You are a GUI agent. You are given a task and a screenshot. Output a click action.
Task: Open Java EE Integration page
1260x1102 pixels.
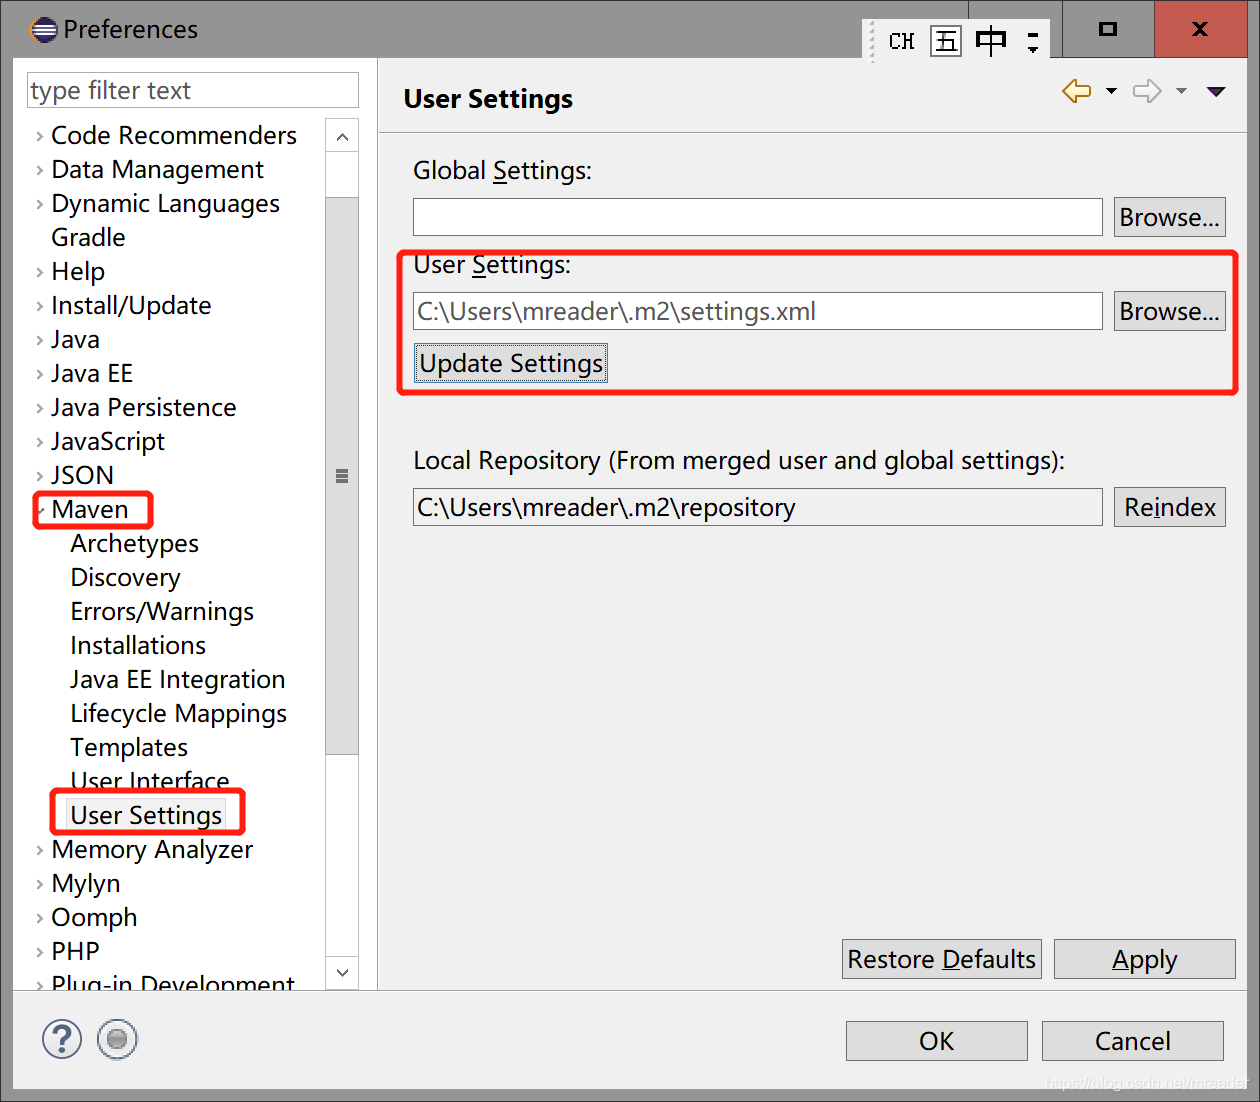tap(177, 679)
